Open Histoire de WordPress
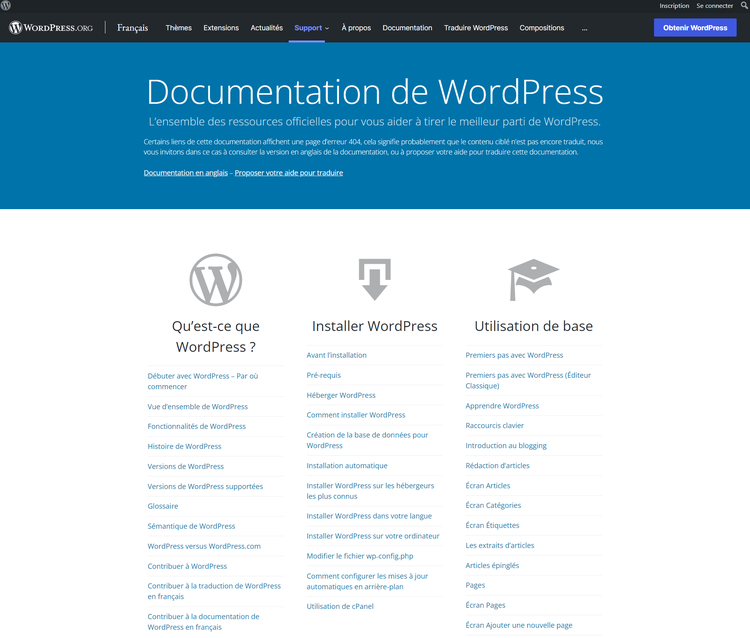 184,446
